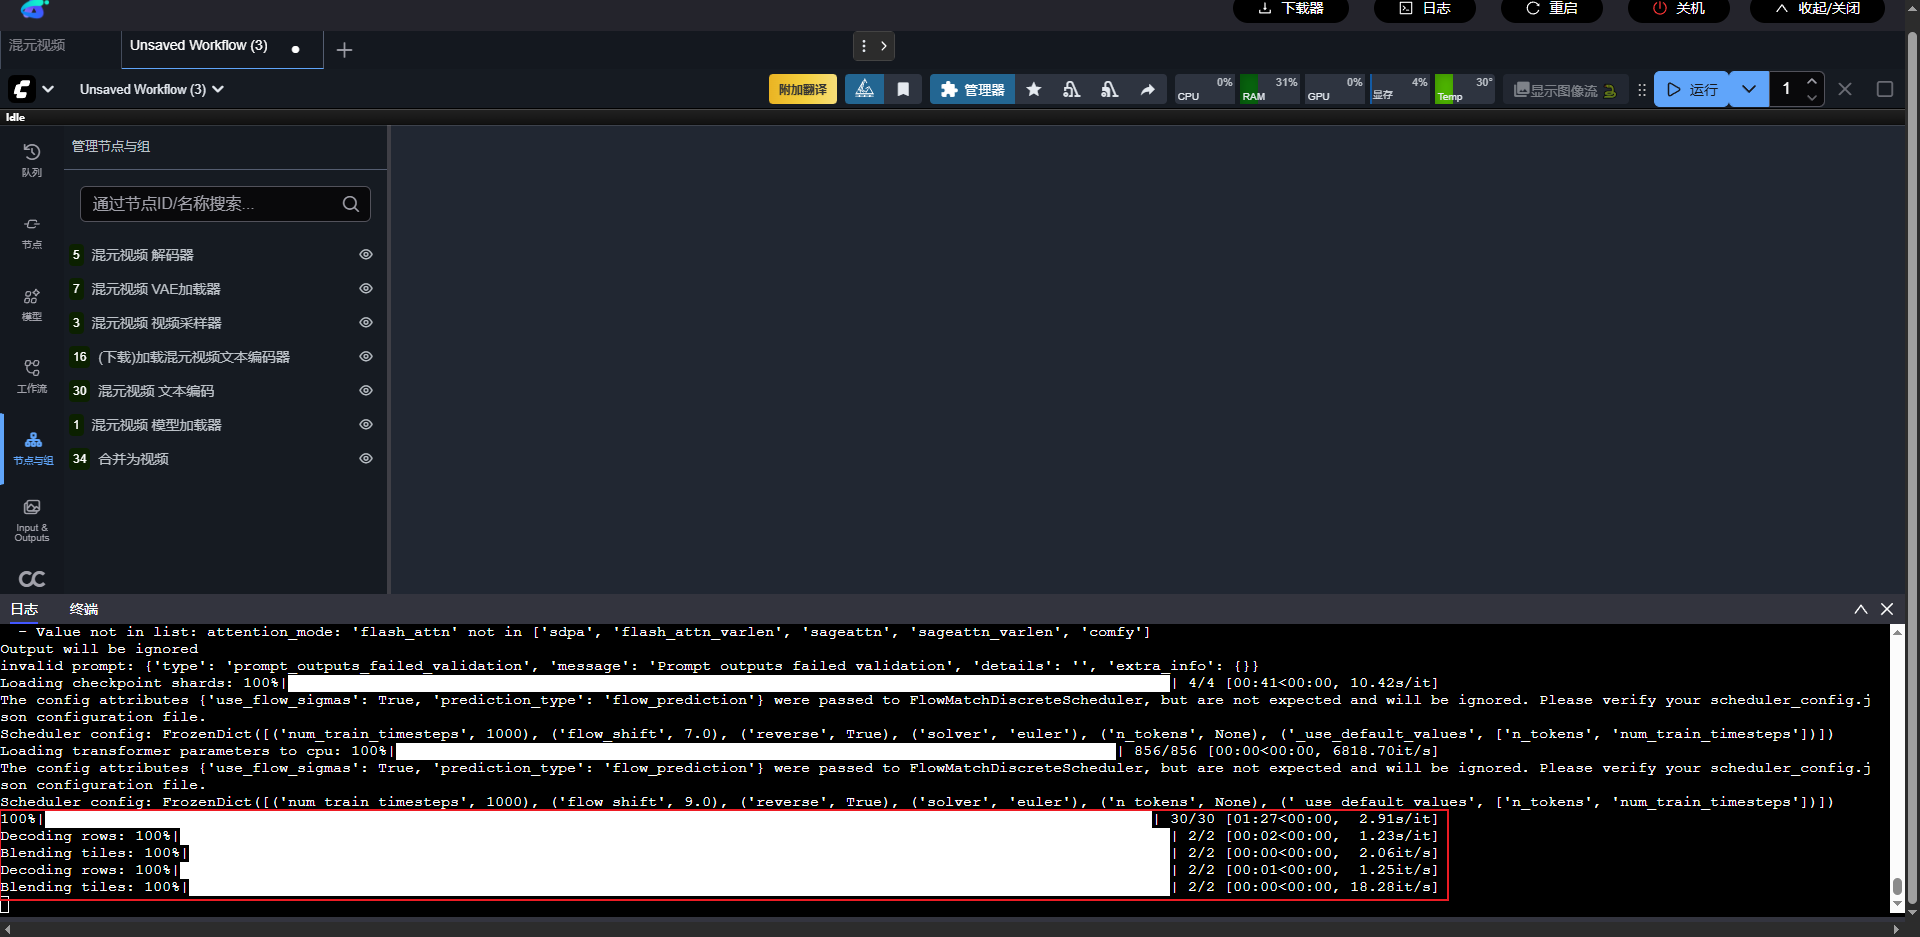Toggle visibility of 混元视频 模型加载器 node
Image resolution: width=1920 pixels, height=937 pixels.
(x=366, y=425)
